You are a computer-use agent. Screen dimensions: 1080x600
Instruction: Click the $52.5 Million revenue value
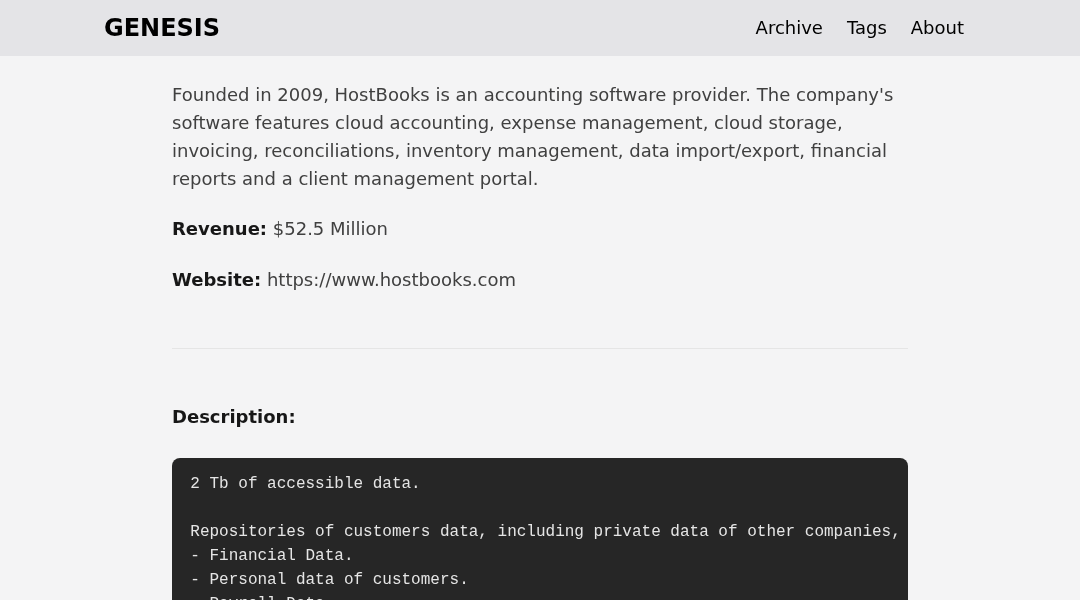(330, 229)
